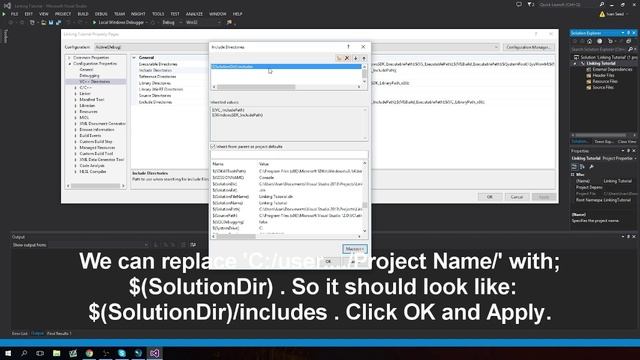This screenshot has width=640, height=360.
Task: Switch to Class View tab below Solution Explorer
Action: 627,142
